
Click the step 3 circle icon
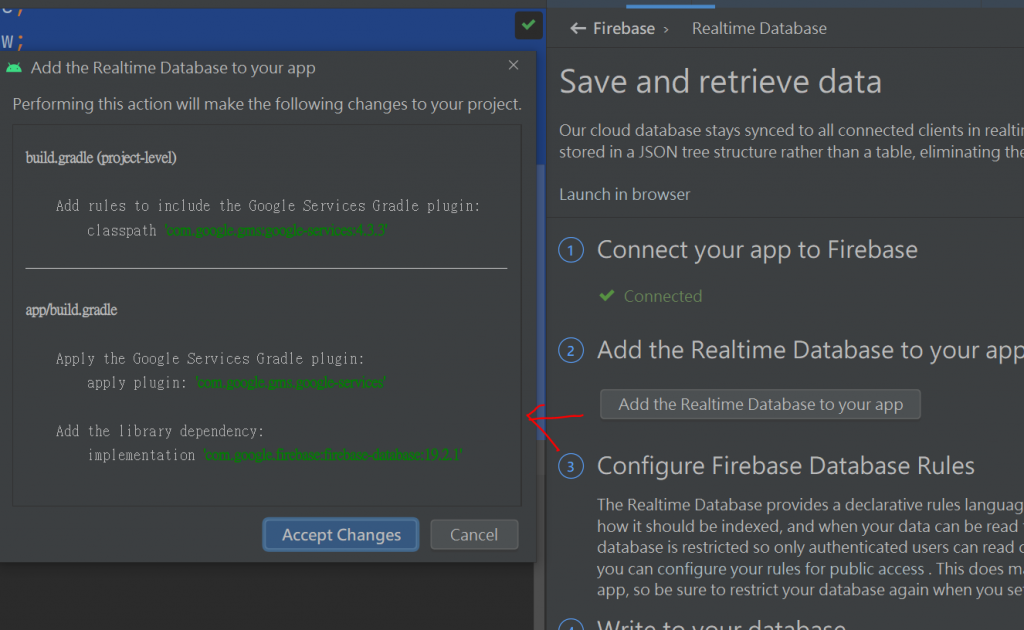[x=571, y=466]
